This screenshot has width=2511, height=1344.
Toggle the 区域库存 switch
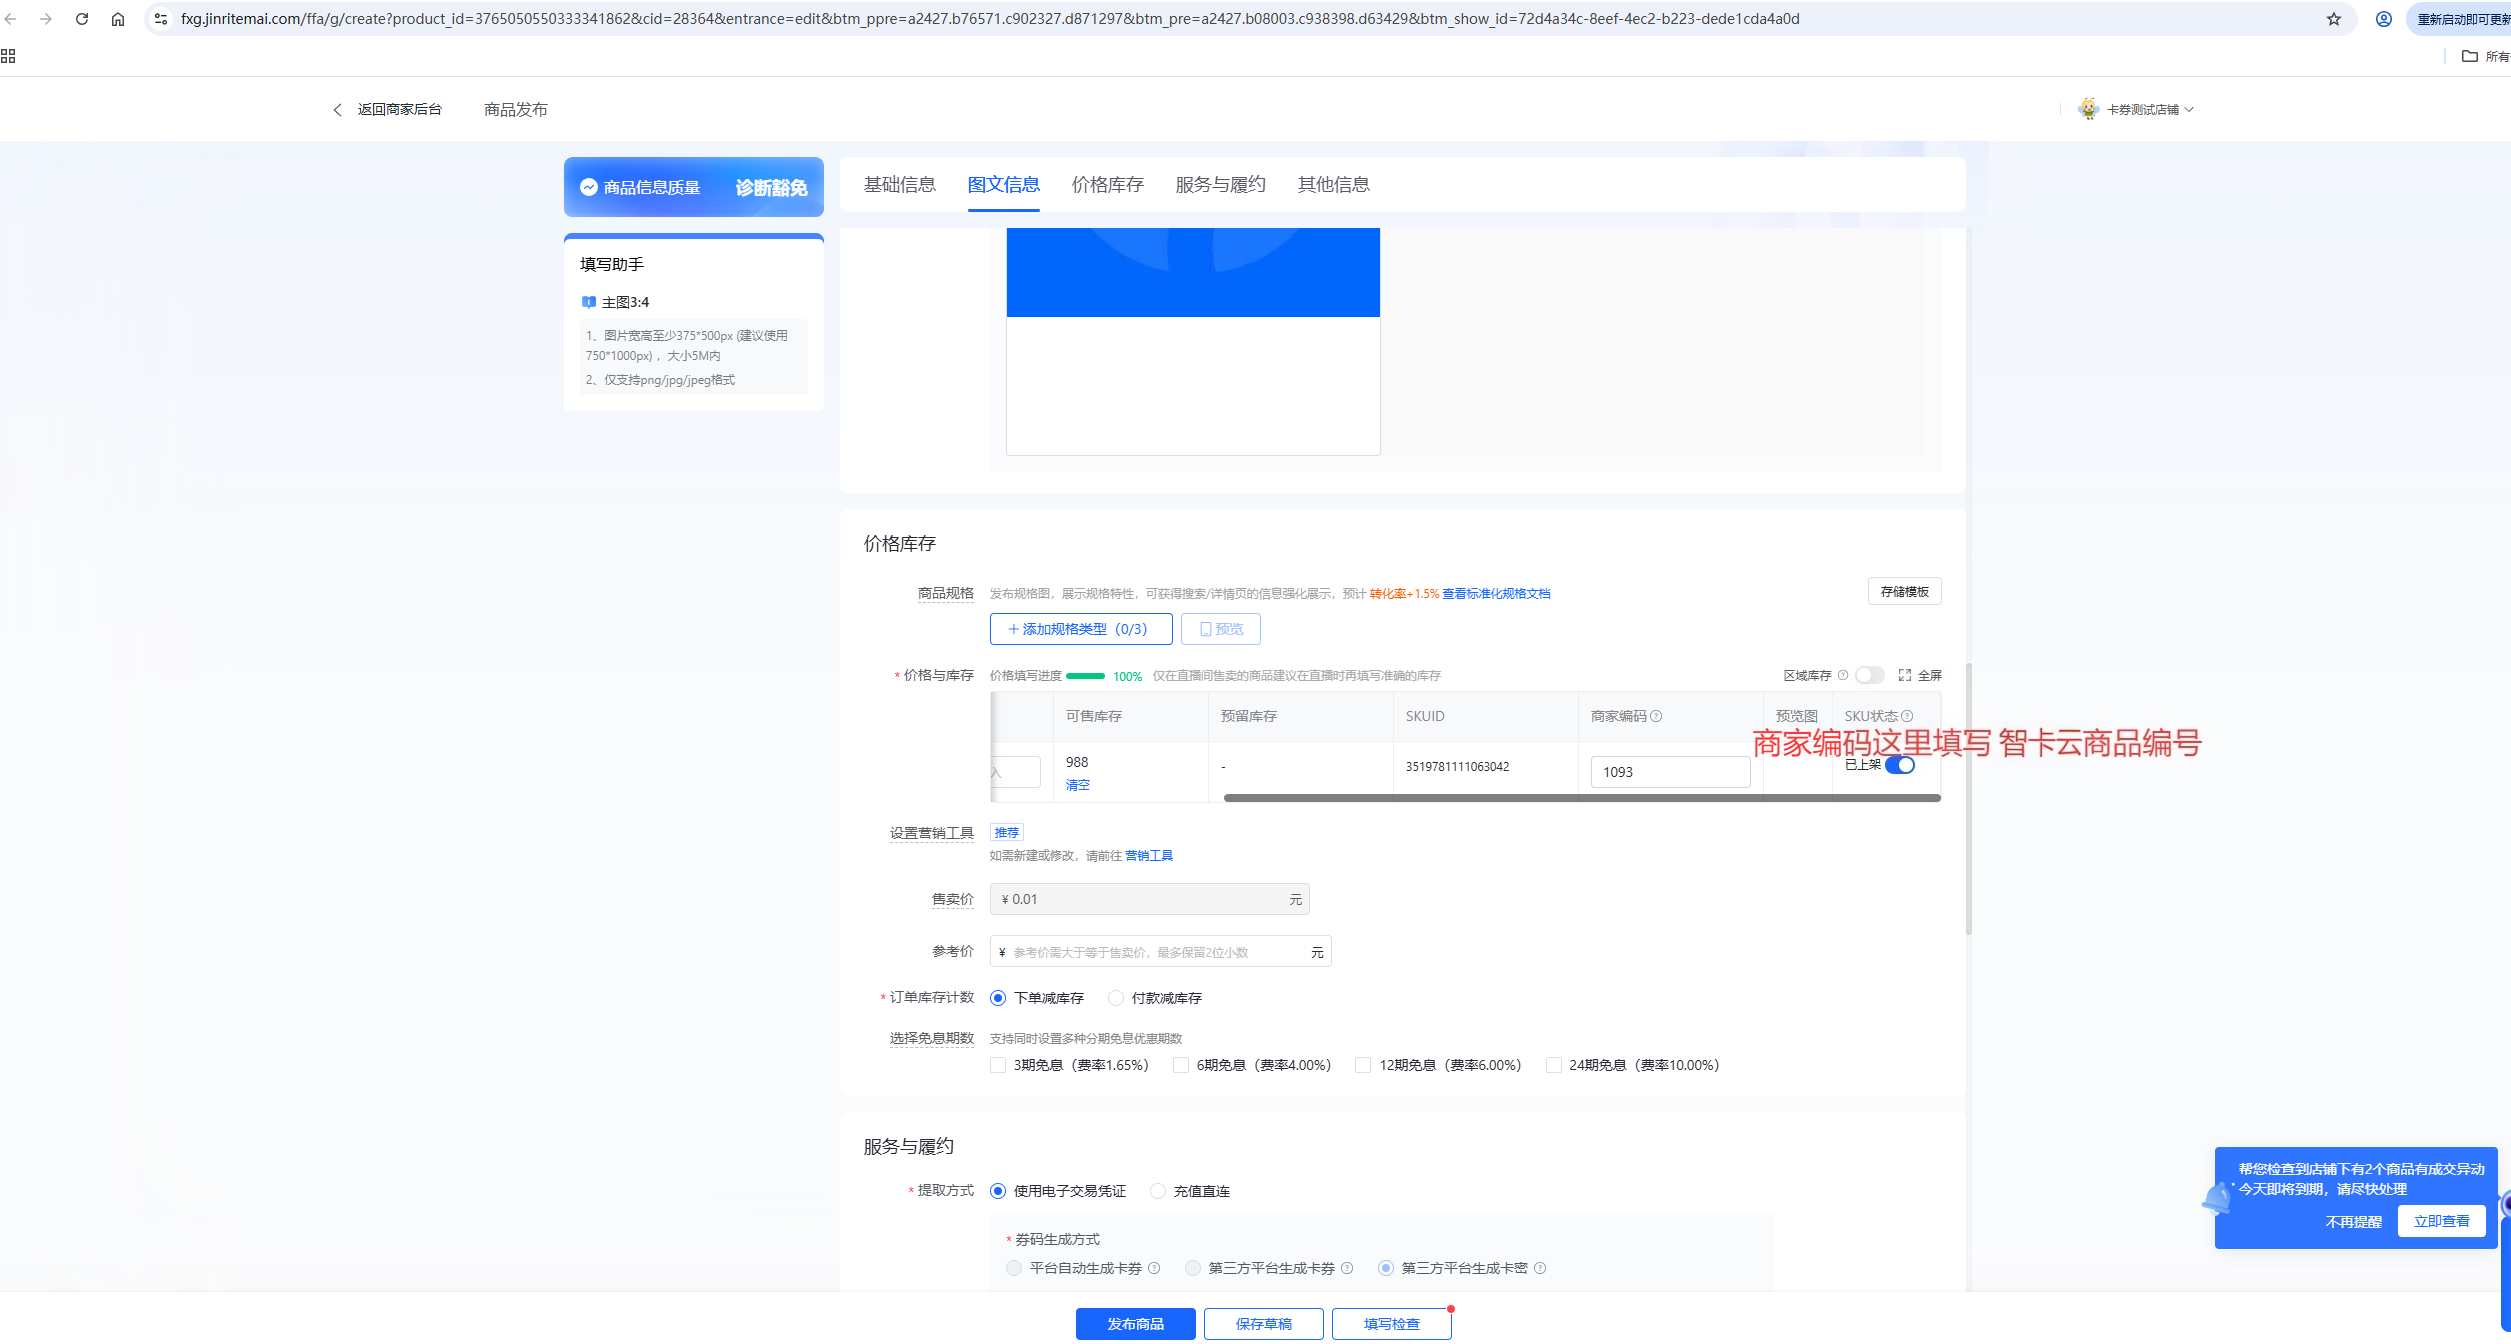[1868, 675]
